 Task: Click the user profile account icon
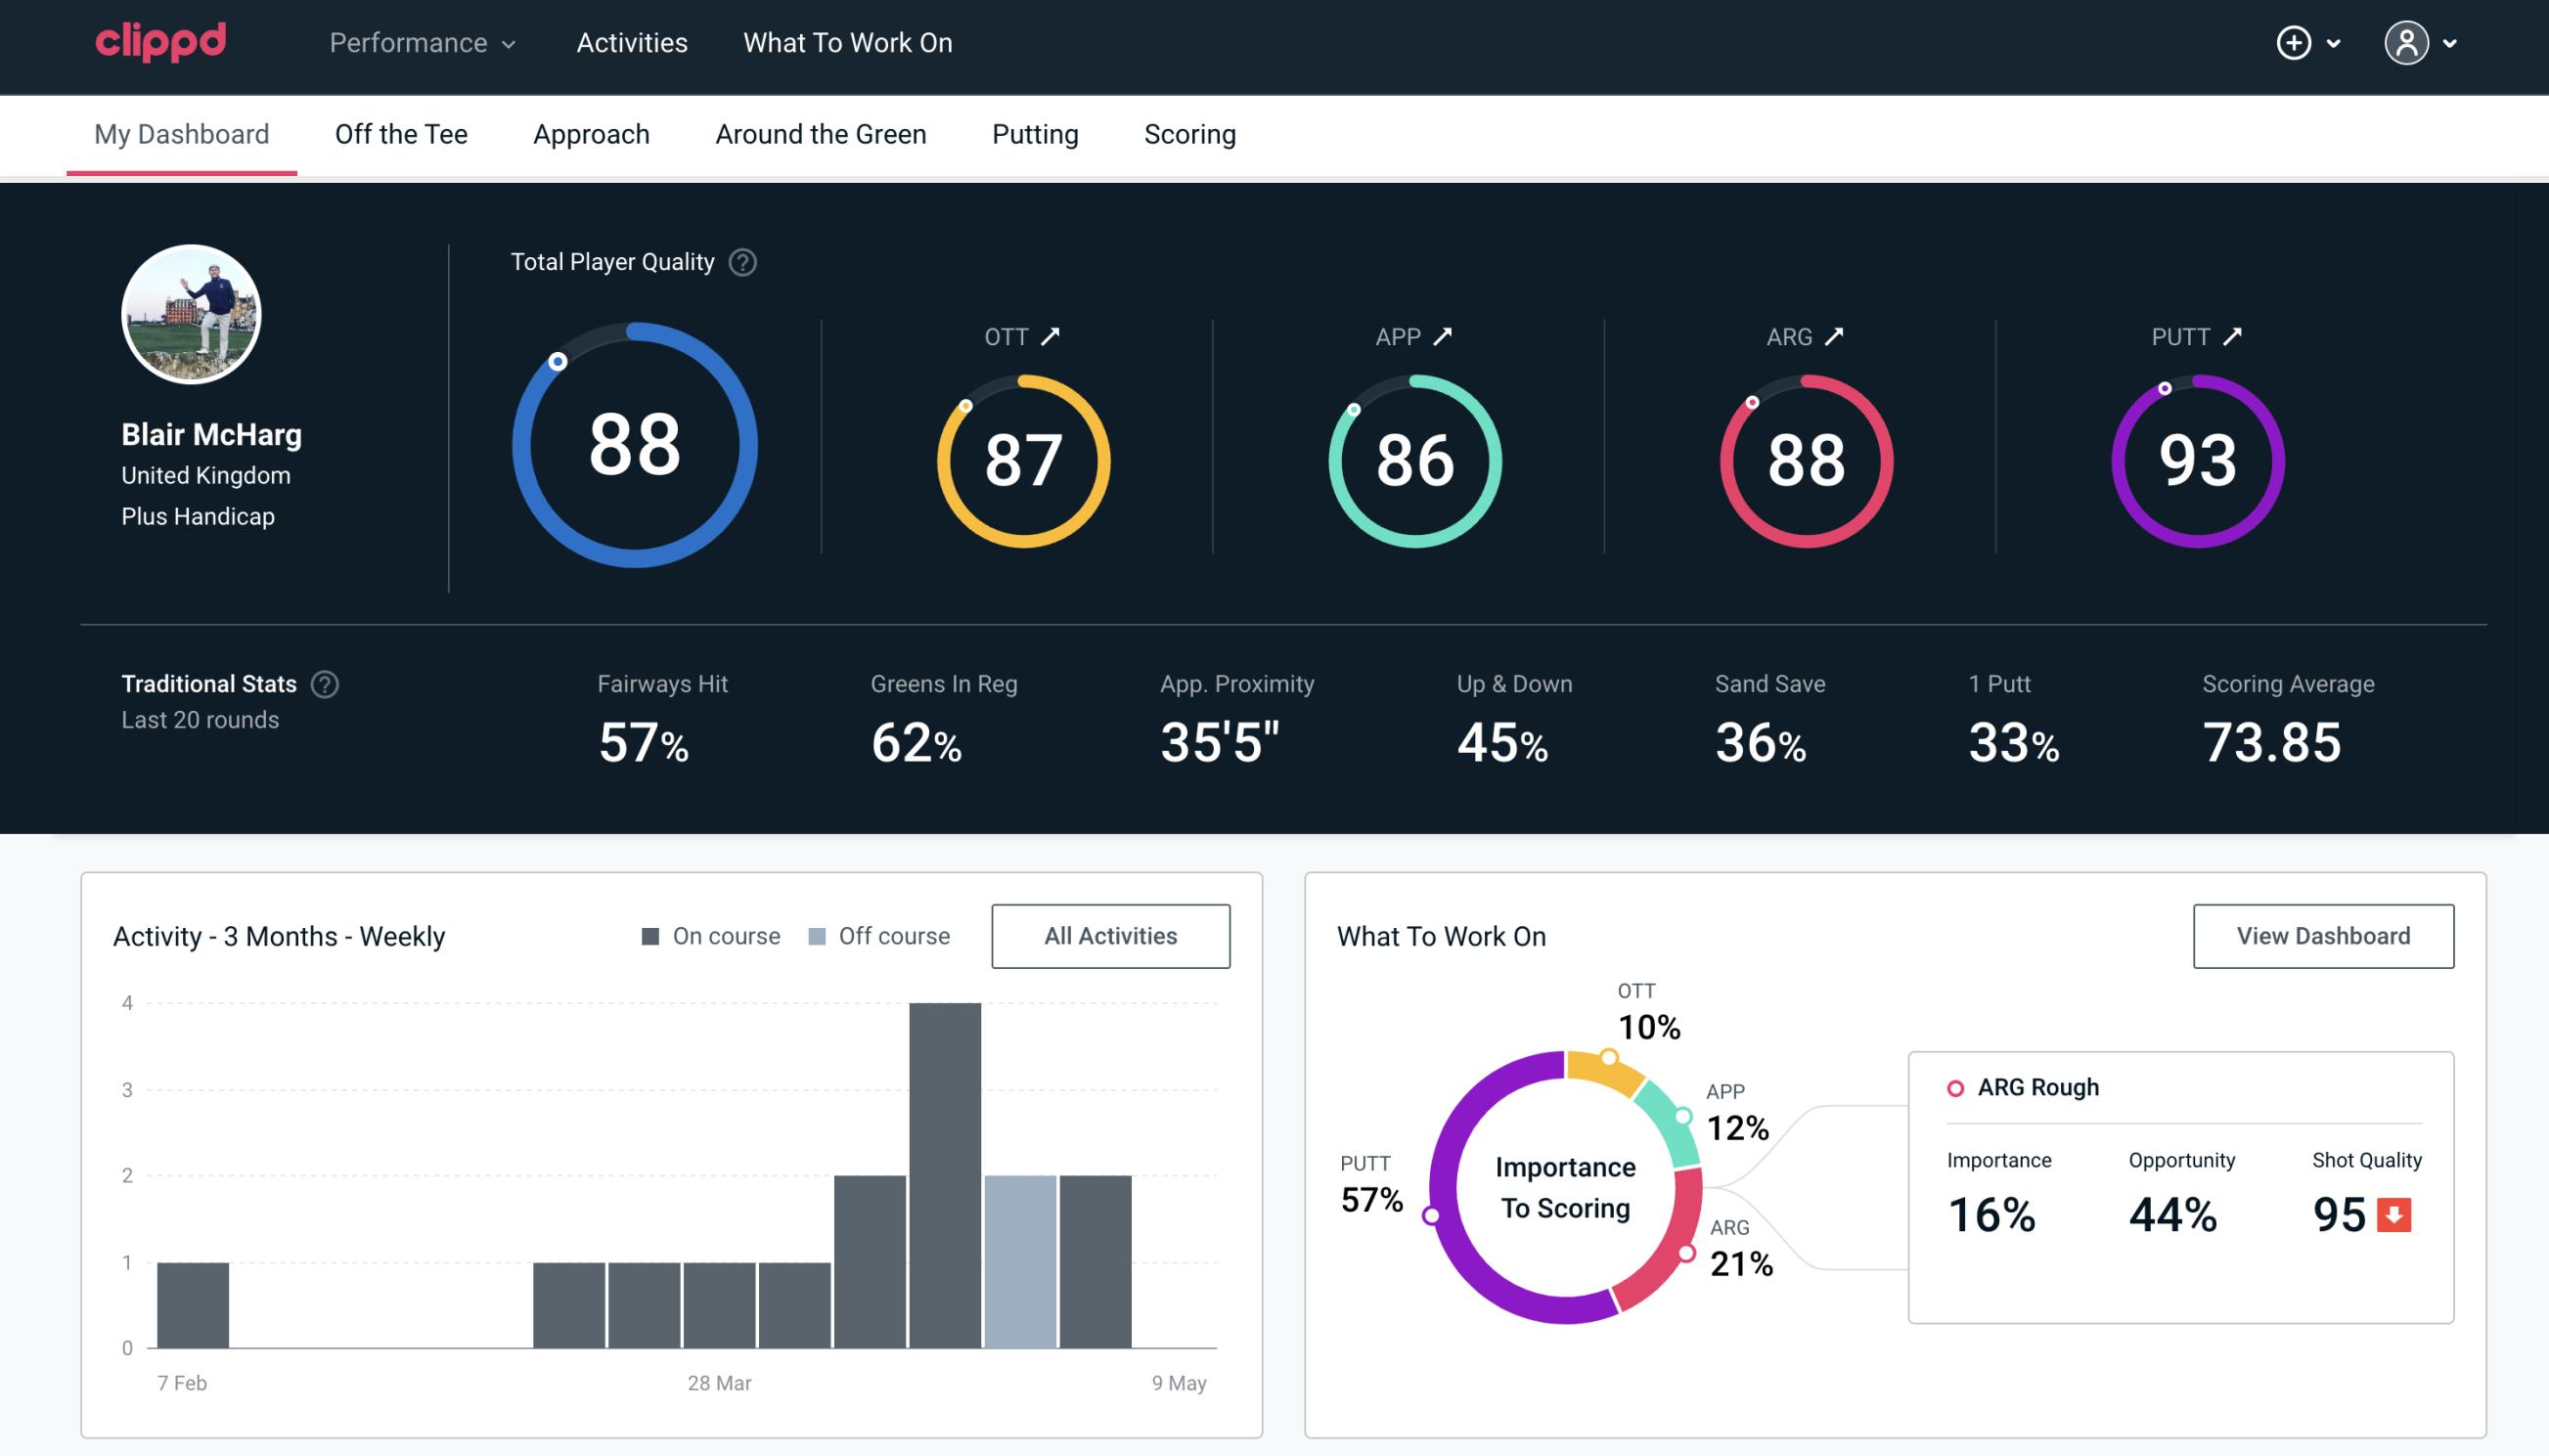coord(2407,44)
